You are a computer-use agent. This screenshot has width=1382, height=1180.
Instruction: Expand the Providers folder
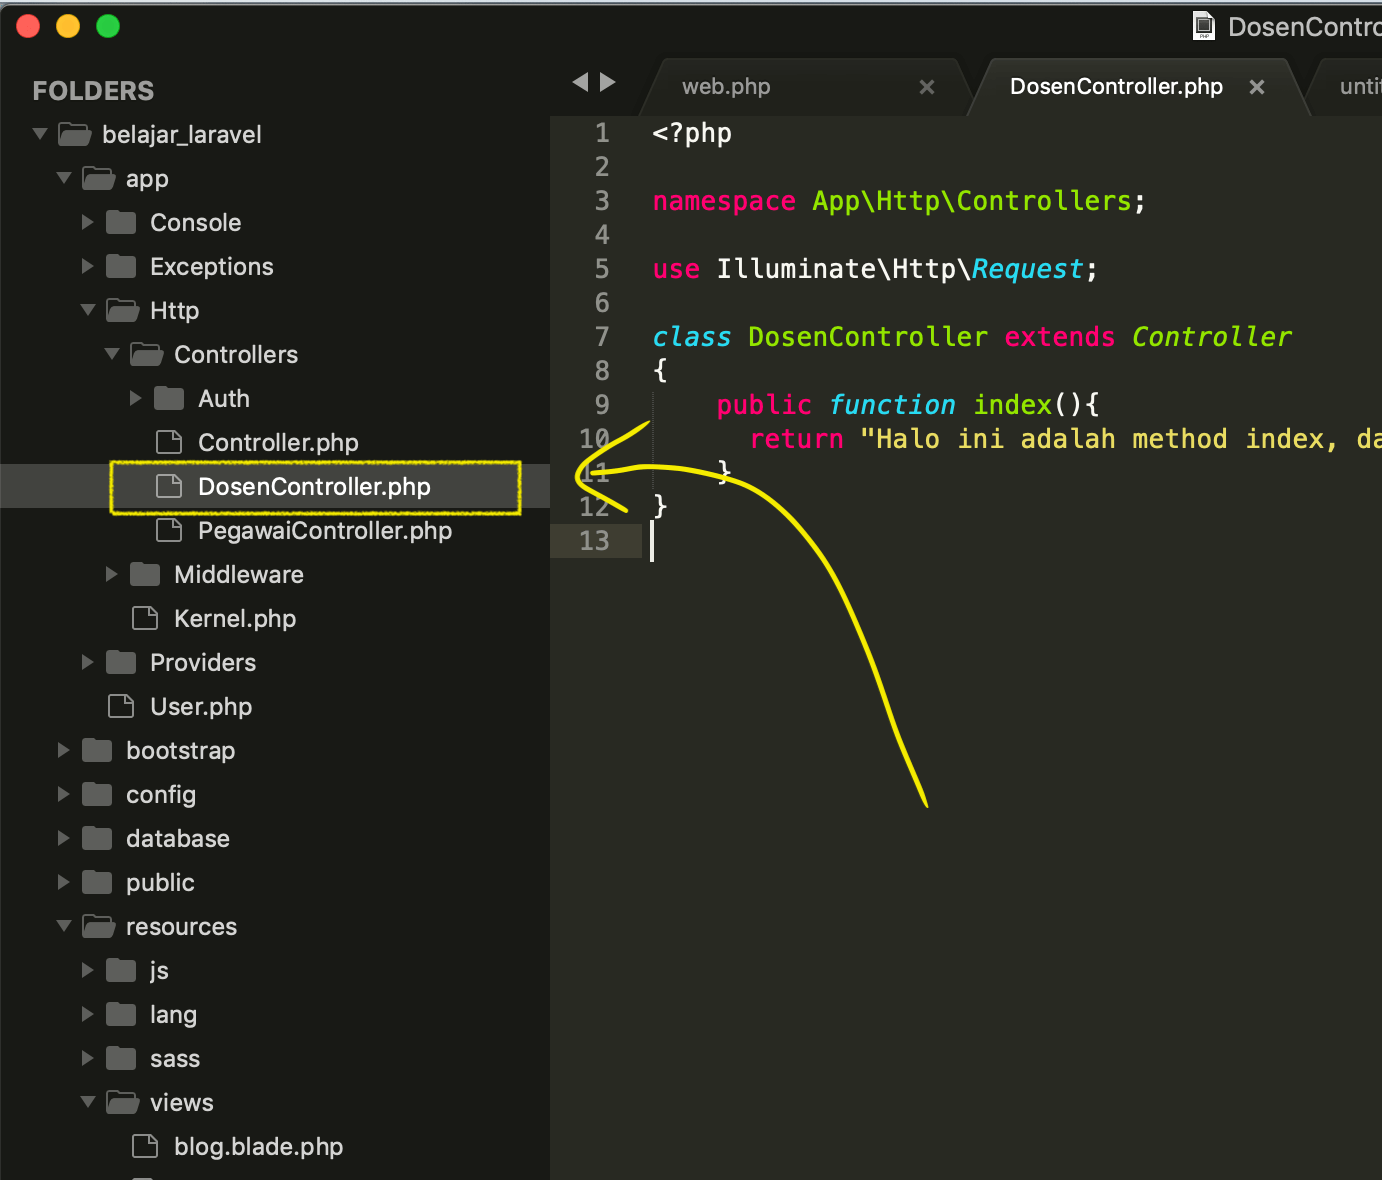click(87, 662)
